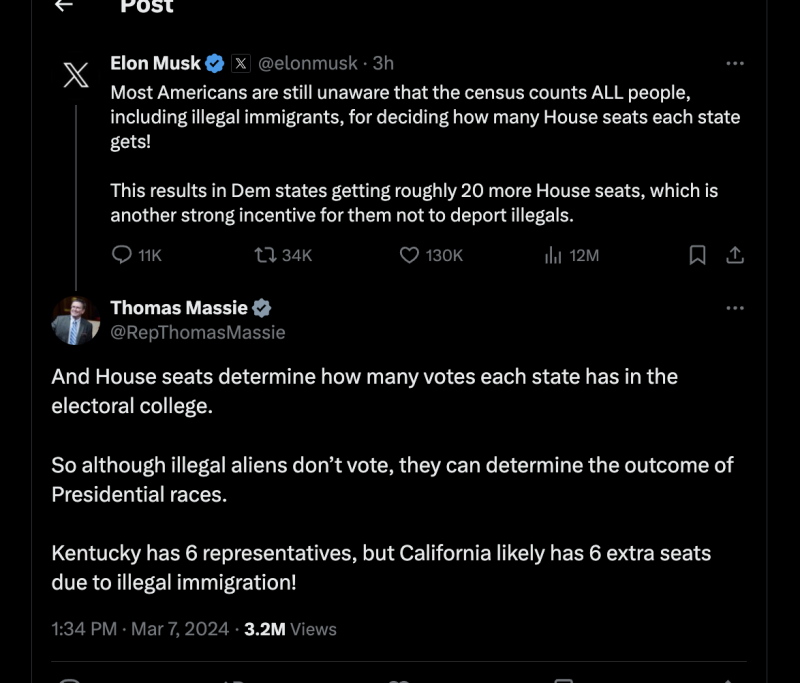Open more options on Thomas Massie's post
Image resolution: width=800 pixels, height=683 pixels.
[735, 308]
